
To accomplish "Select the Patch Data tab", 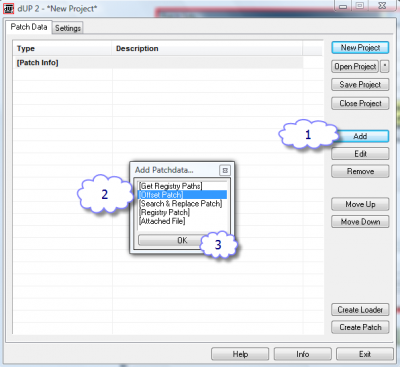I will (29, 27).
